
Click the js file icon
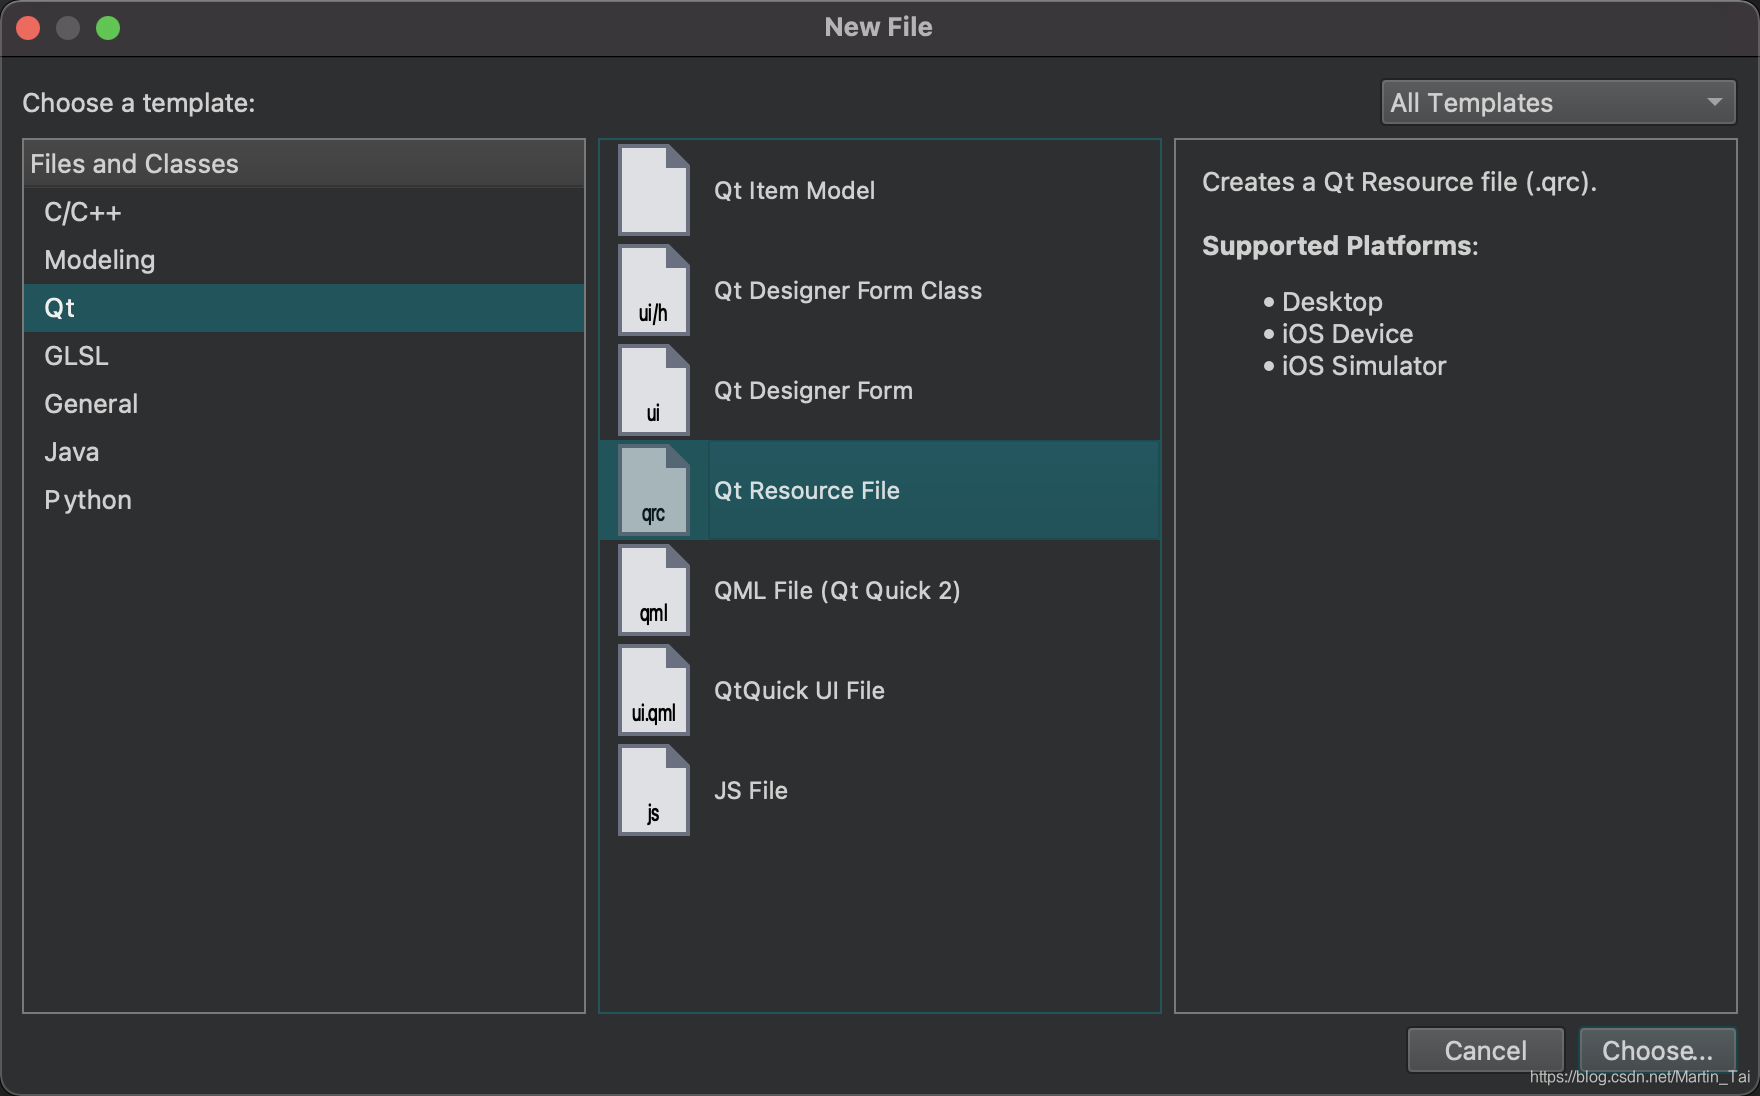(x=654, y=790)
